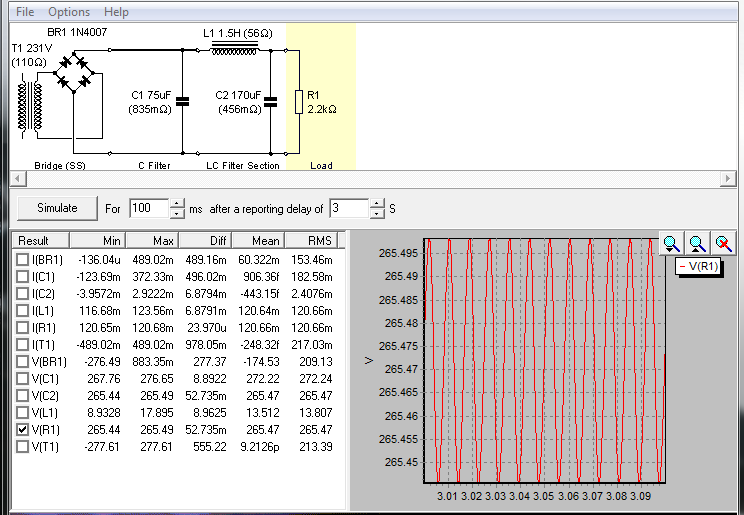Viewport: 744px width, 515px height.
Task: Select the C1 capacitor symbol
Action: [x=182, y=102]
